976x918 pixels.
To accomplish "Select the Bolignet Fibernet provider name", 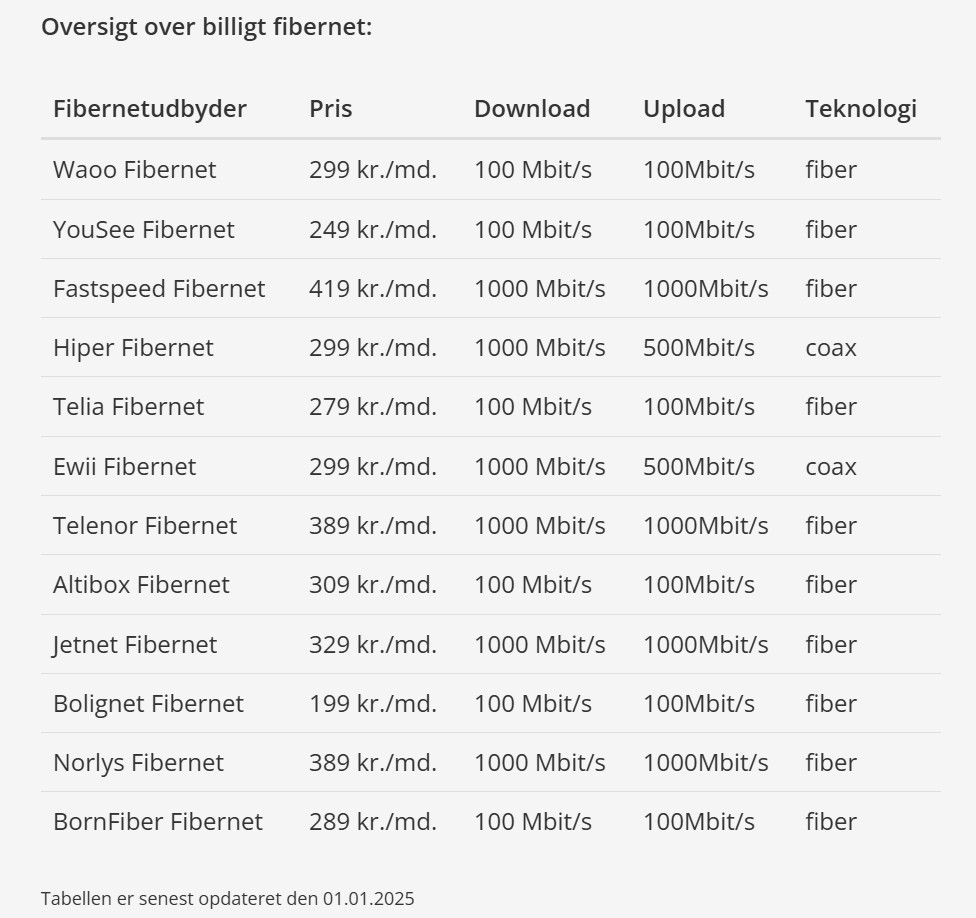I will click(x=148, y=704).
